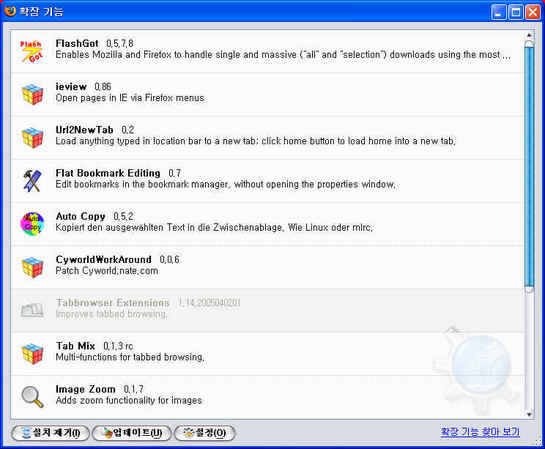Select the Image Zoom 0.1.7 title
545x449 pixels.
click(x=99, y=389)
